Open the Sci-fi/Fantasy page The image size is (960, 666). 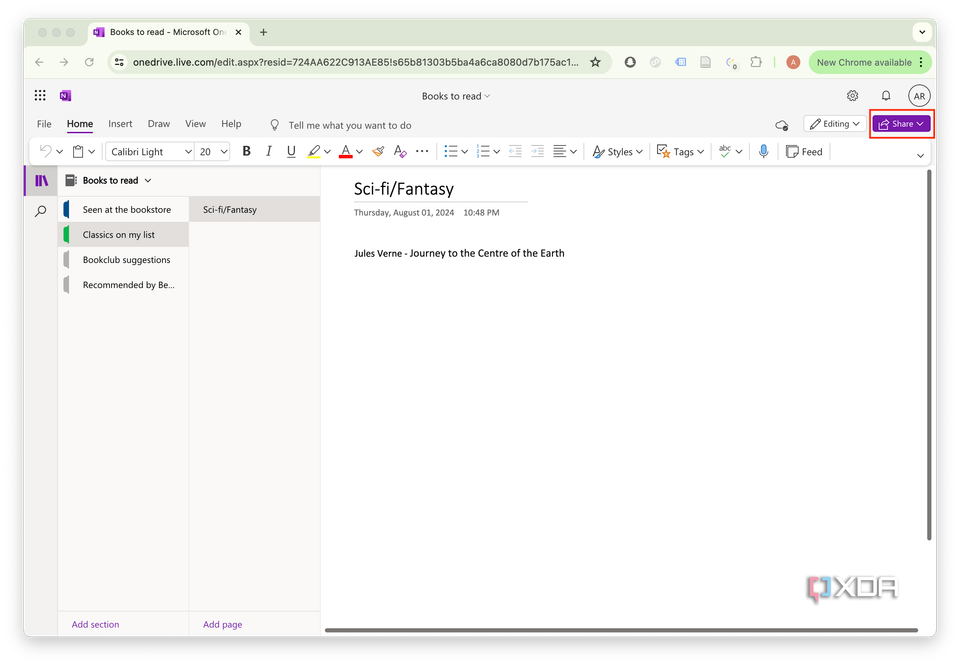pos(229,209)
